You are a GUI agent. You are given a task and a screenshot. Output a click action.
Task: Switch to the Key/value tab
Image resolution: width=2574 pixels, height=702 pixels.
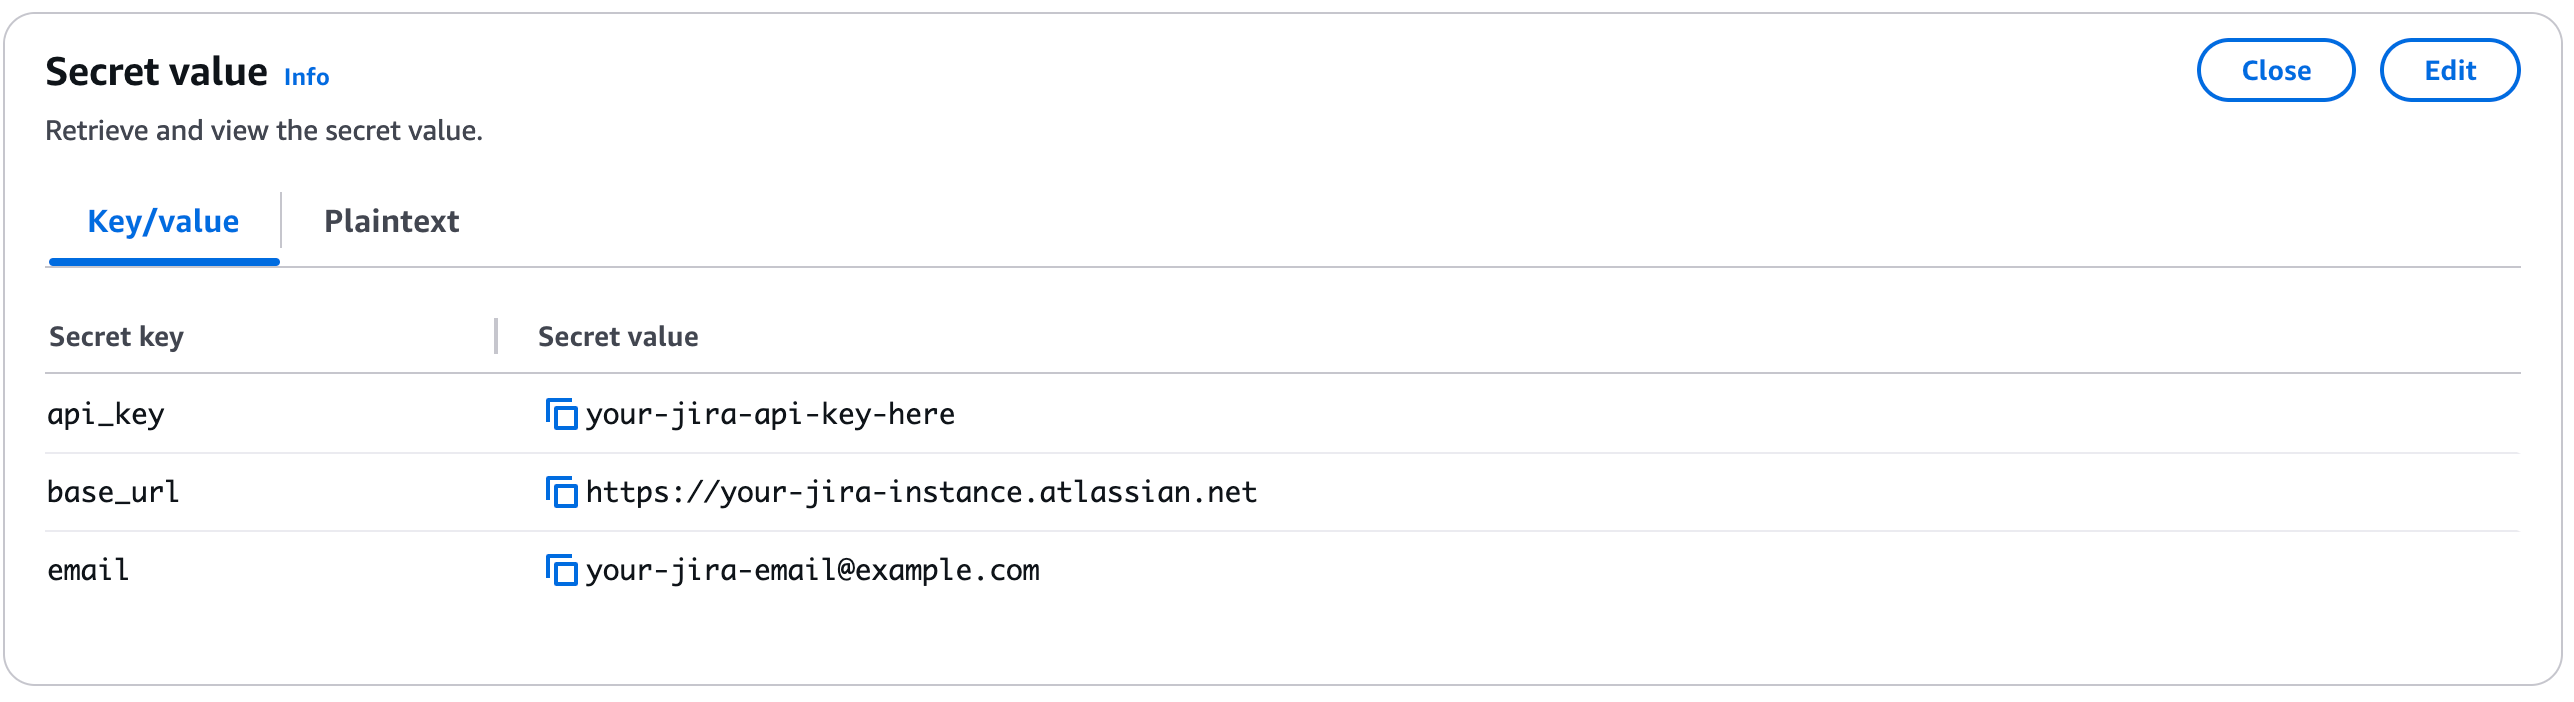(x=163, y=221)
